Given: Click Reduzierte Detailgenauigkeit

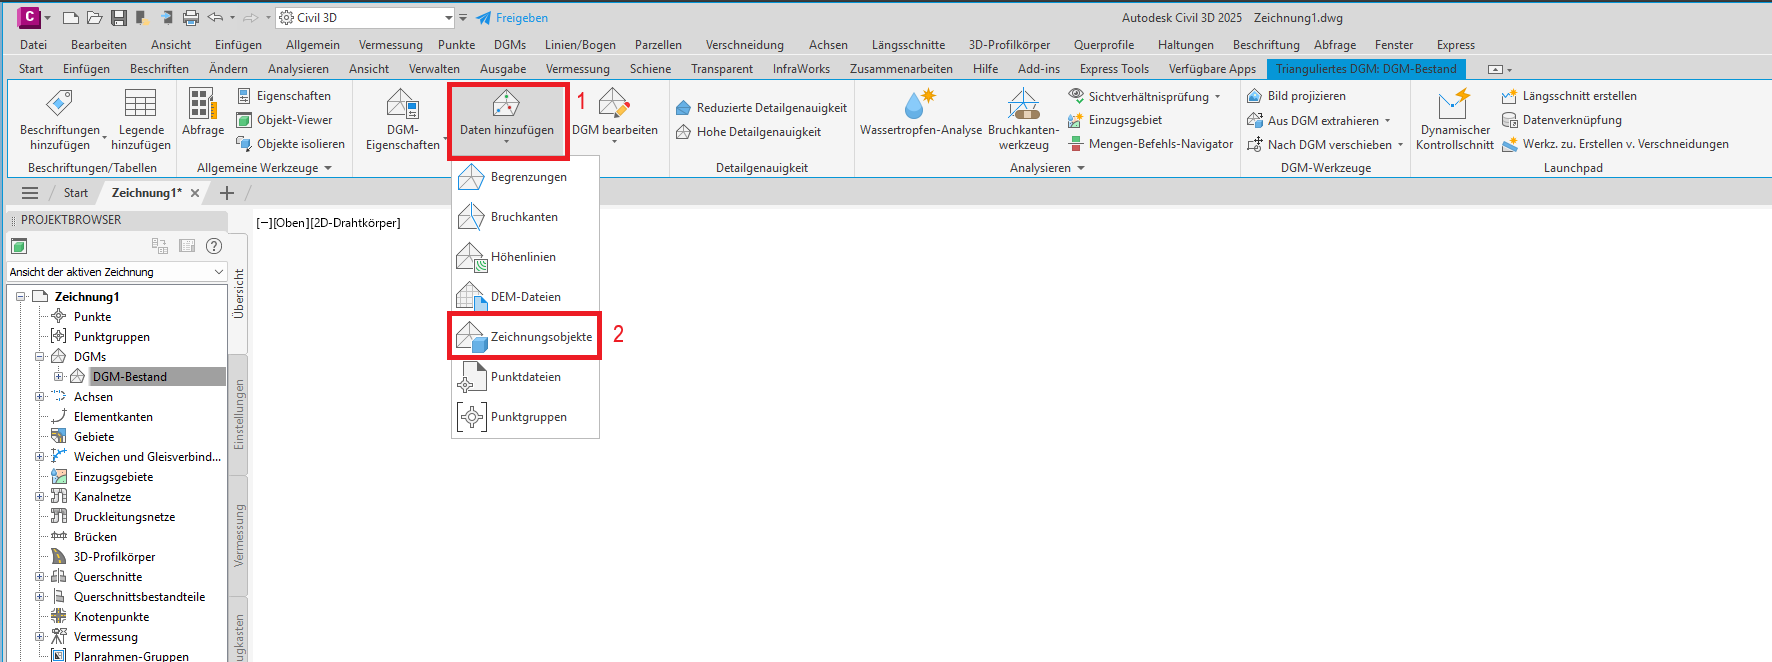Looking at the screenshot, I should 761,108.
